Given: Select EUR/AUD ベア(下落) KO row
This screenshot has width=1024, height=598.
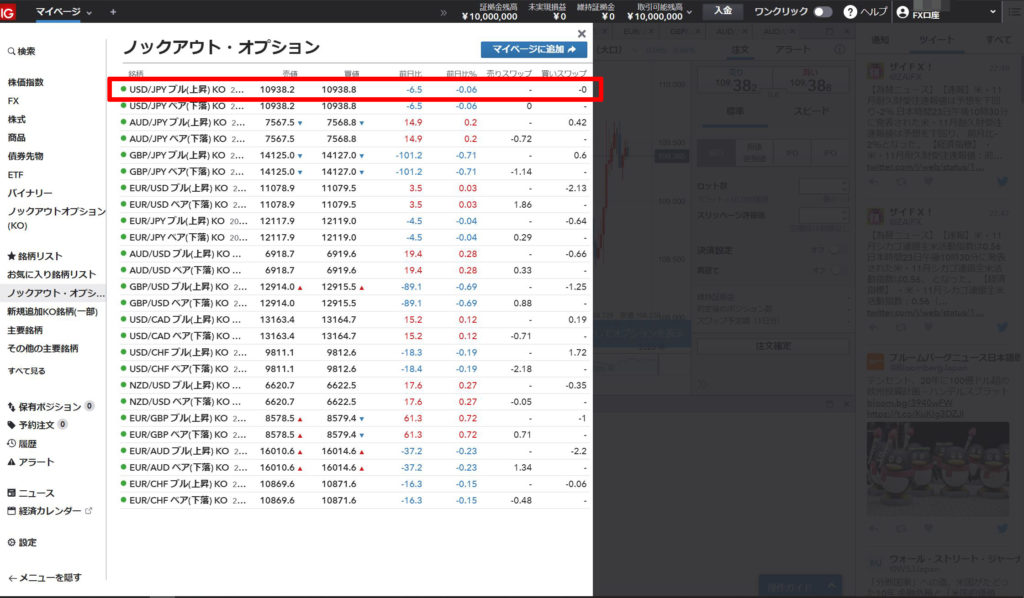Looking at the screenshot, I should (354, 467).
